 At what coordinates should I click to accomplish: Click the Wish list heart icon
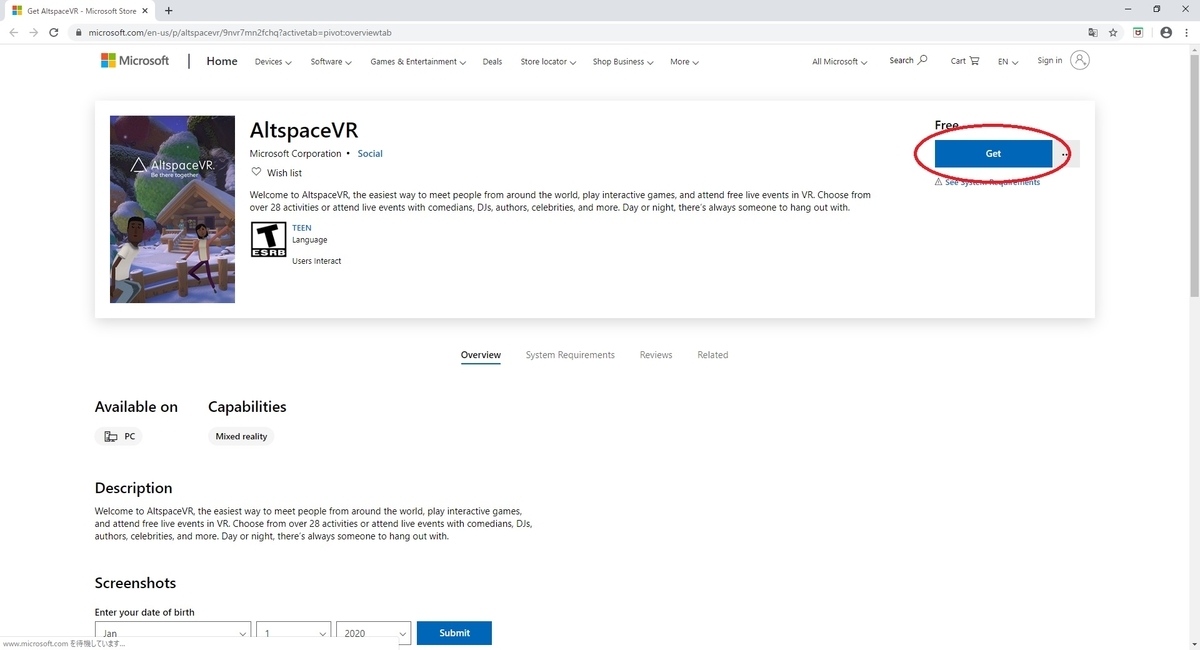(256, 172)
